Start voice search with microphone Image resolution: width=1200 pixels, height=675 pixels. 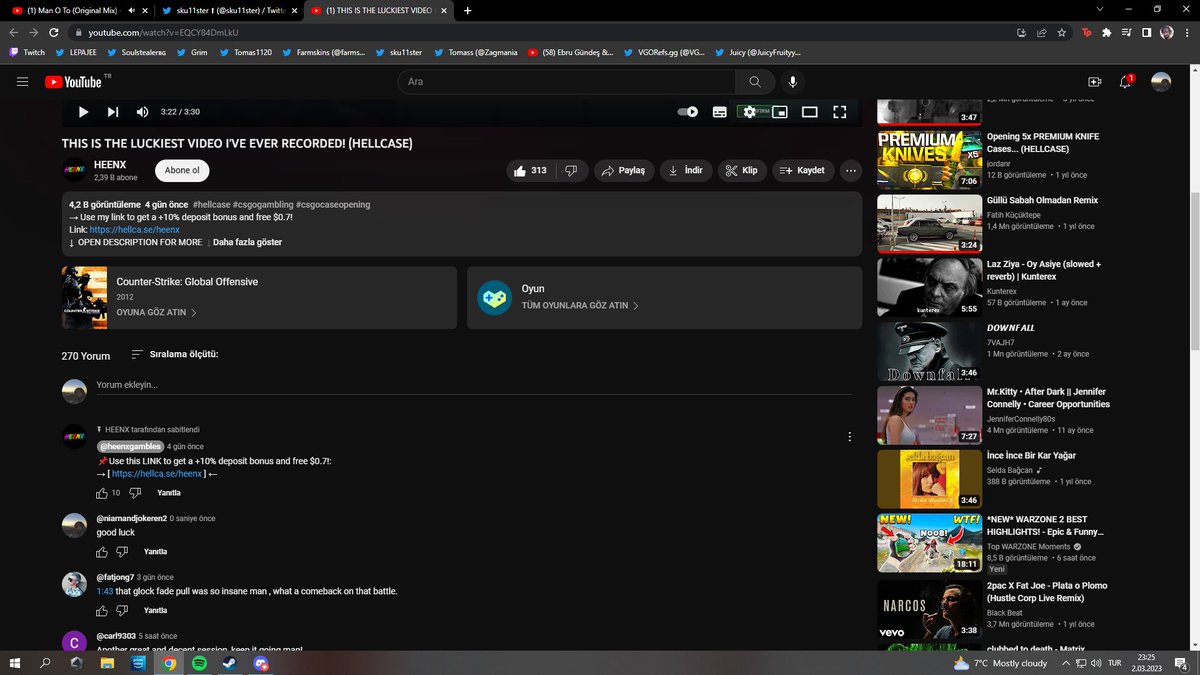point(793,82)
